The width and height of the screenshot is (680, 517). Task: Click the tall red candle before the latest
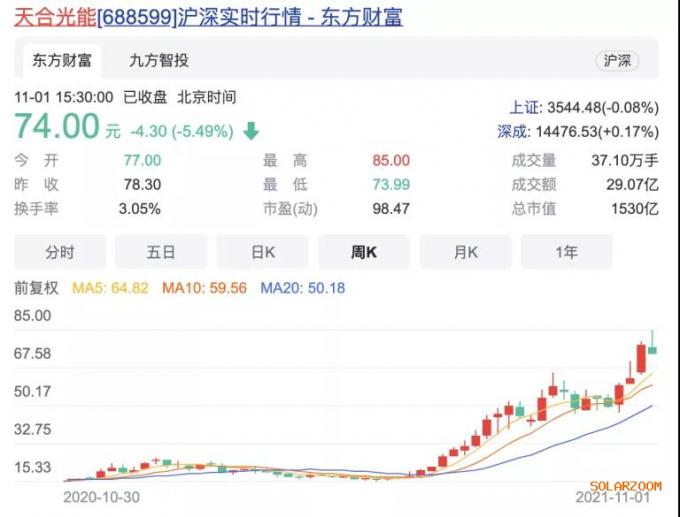[641, 358]
